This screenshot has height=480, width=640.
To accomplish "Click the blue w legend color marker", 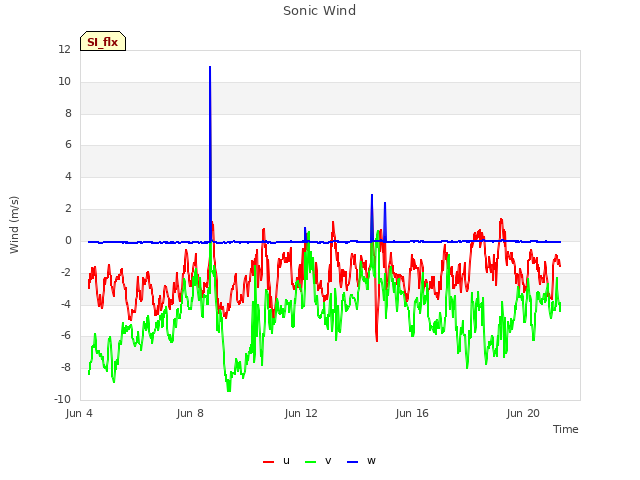I will pos(352,462).
